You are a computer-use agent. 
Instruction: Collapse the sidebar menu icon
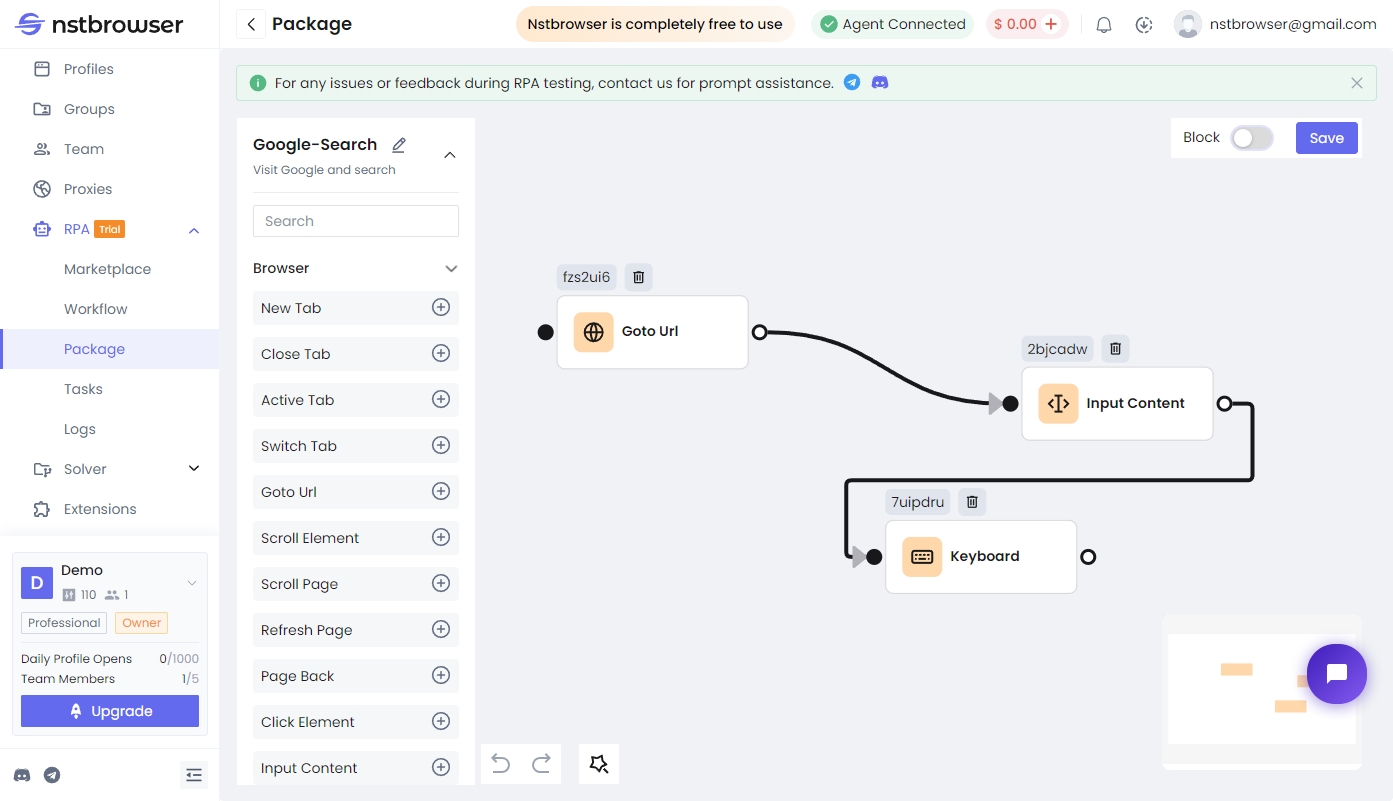tap(194, 775)
